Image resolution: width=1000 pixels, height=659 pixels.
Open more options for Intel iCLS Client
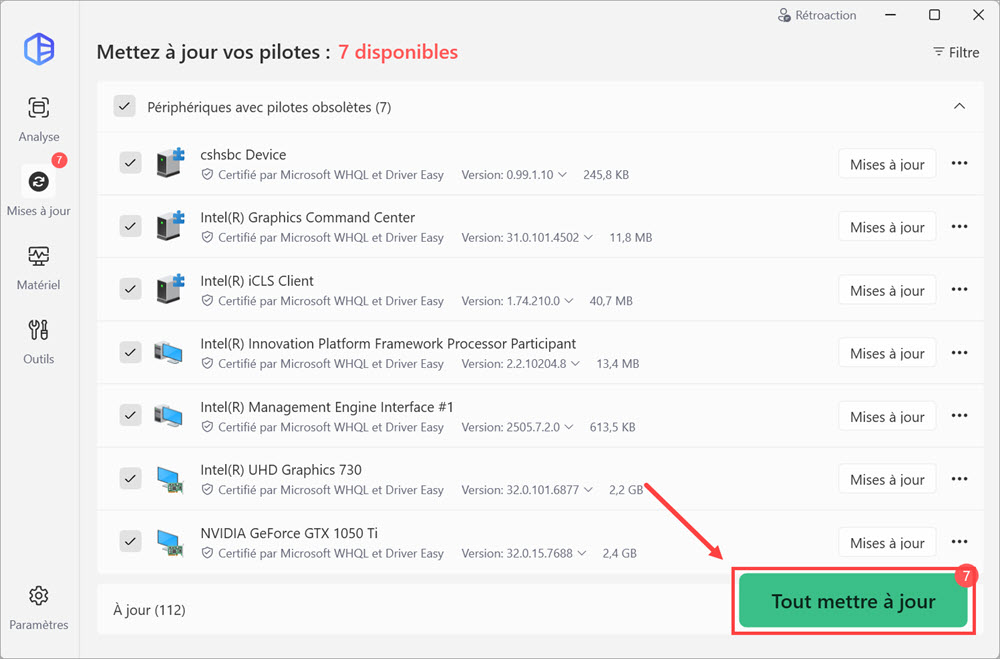pos(959,290)
